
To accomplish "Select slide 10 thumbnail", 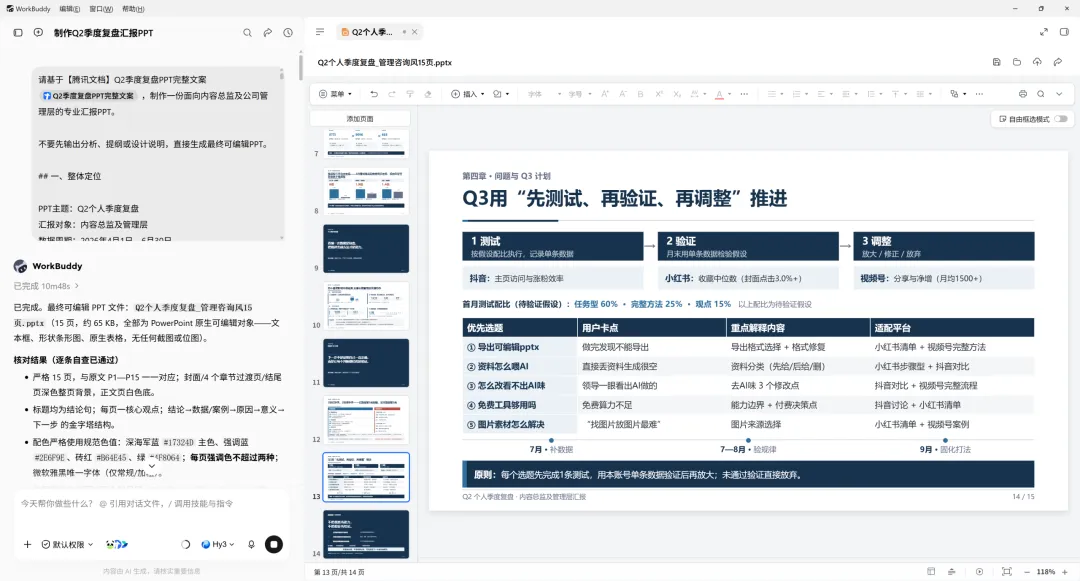I will (x=366, y=306).
